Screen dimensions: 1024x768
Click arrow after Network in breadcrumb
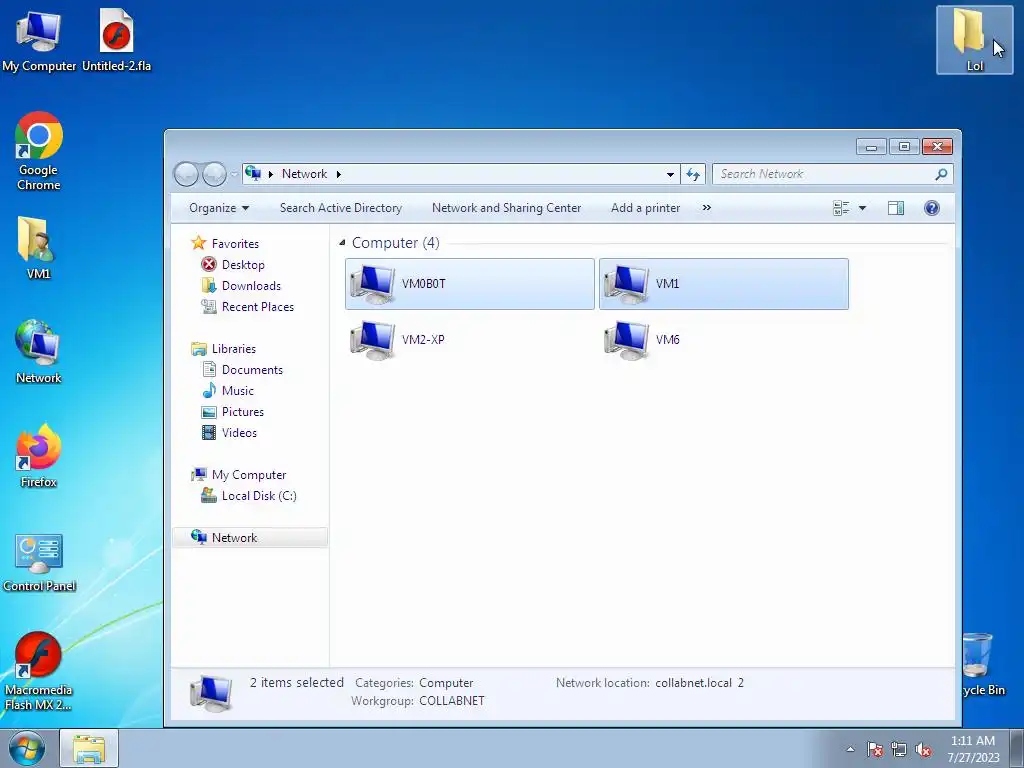pos(338,174)
